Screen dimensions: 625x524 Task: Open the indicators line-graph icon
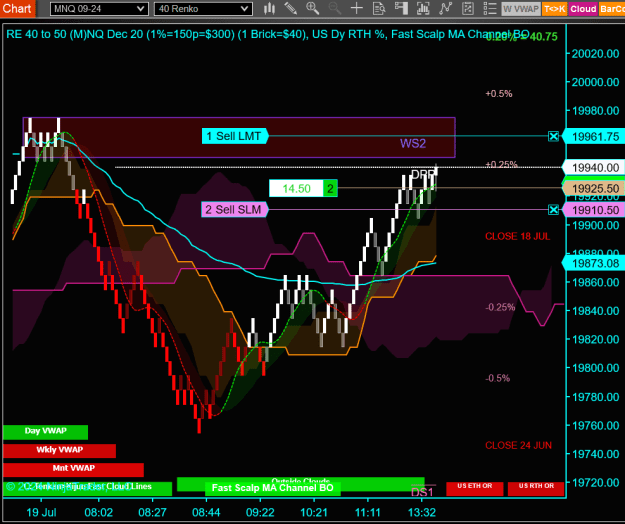446,8
